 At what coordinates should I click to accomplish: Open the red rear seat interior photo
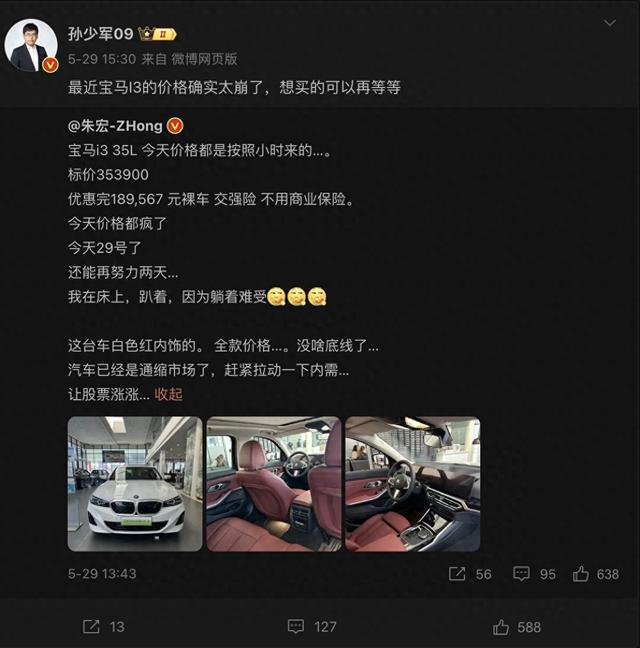274,484
